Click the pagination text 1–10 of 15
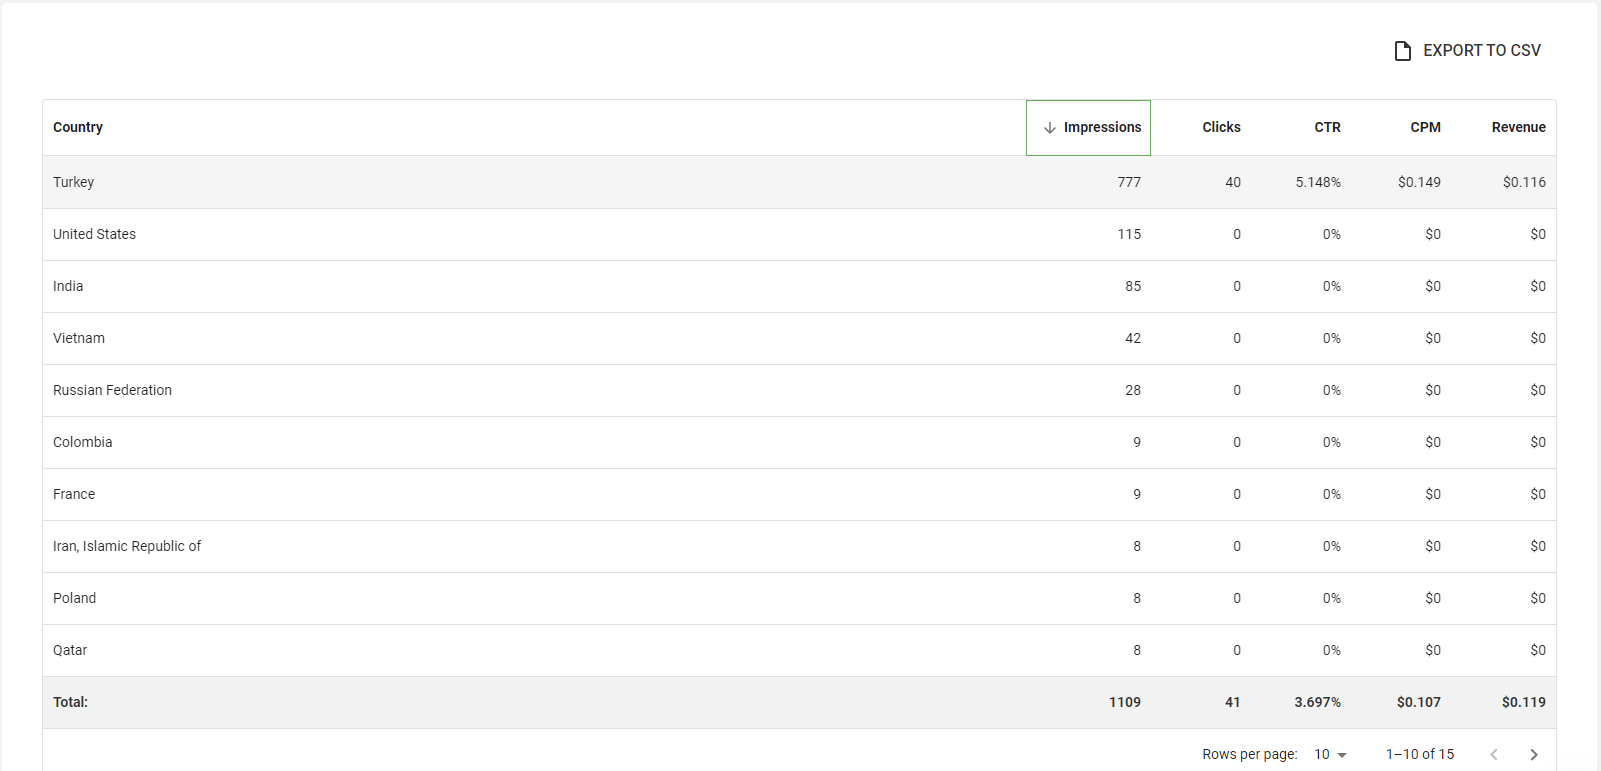Image resolution: width=1601 pixels, height=771 pixels. point(1420,754)
